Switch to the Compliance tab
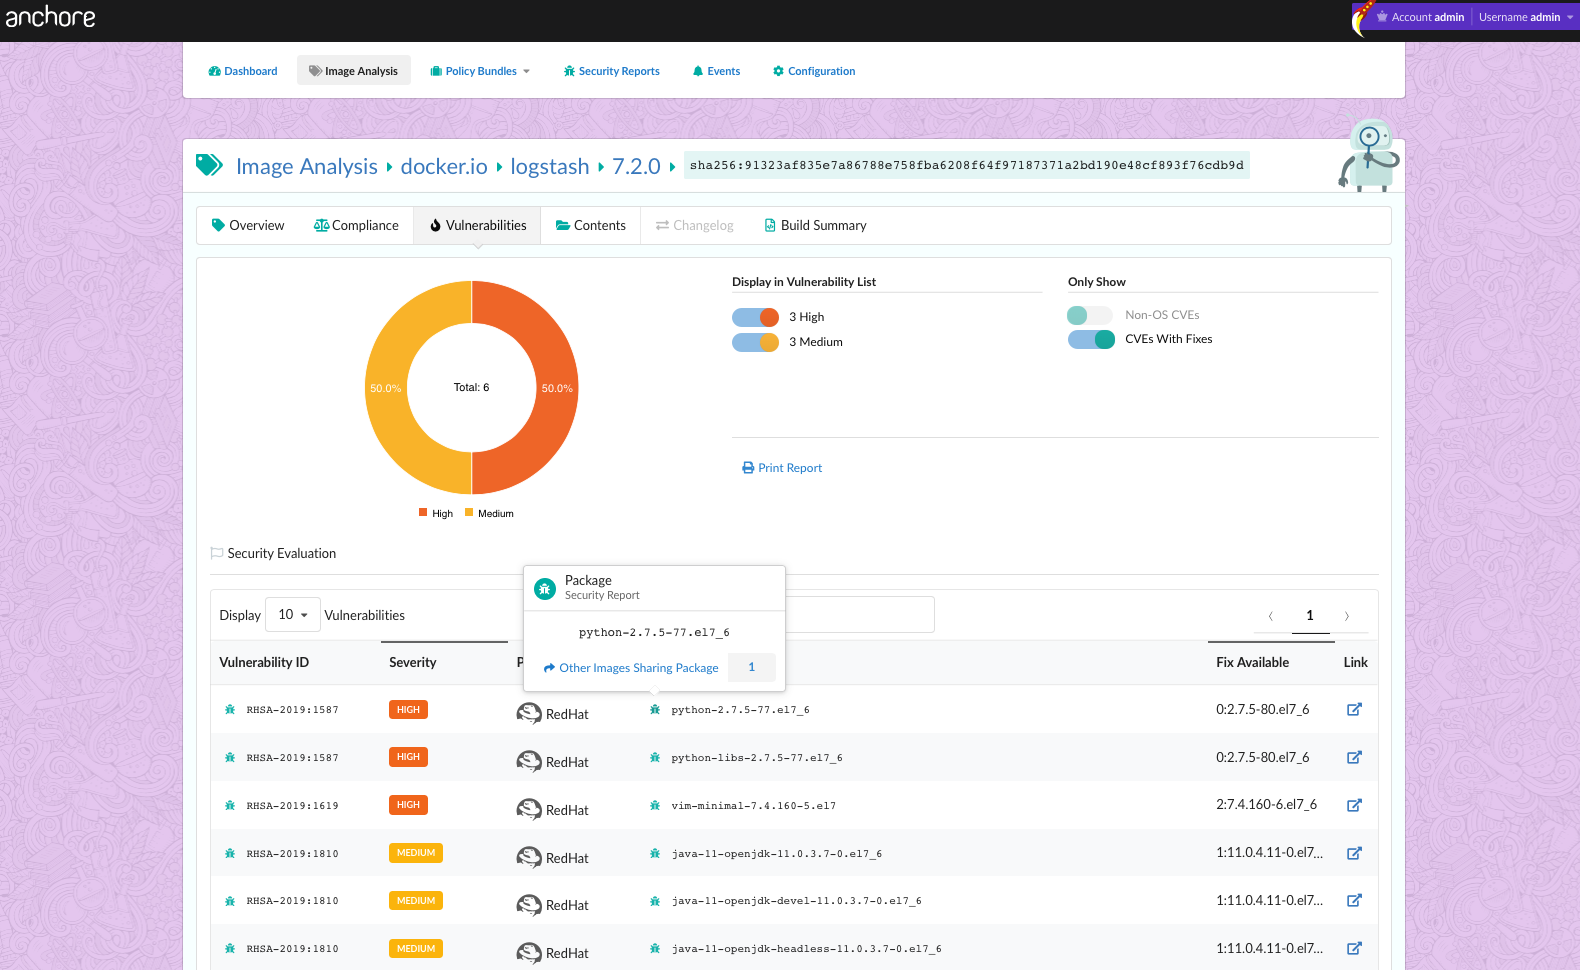 pos(356,226)
